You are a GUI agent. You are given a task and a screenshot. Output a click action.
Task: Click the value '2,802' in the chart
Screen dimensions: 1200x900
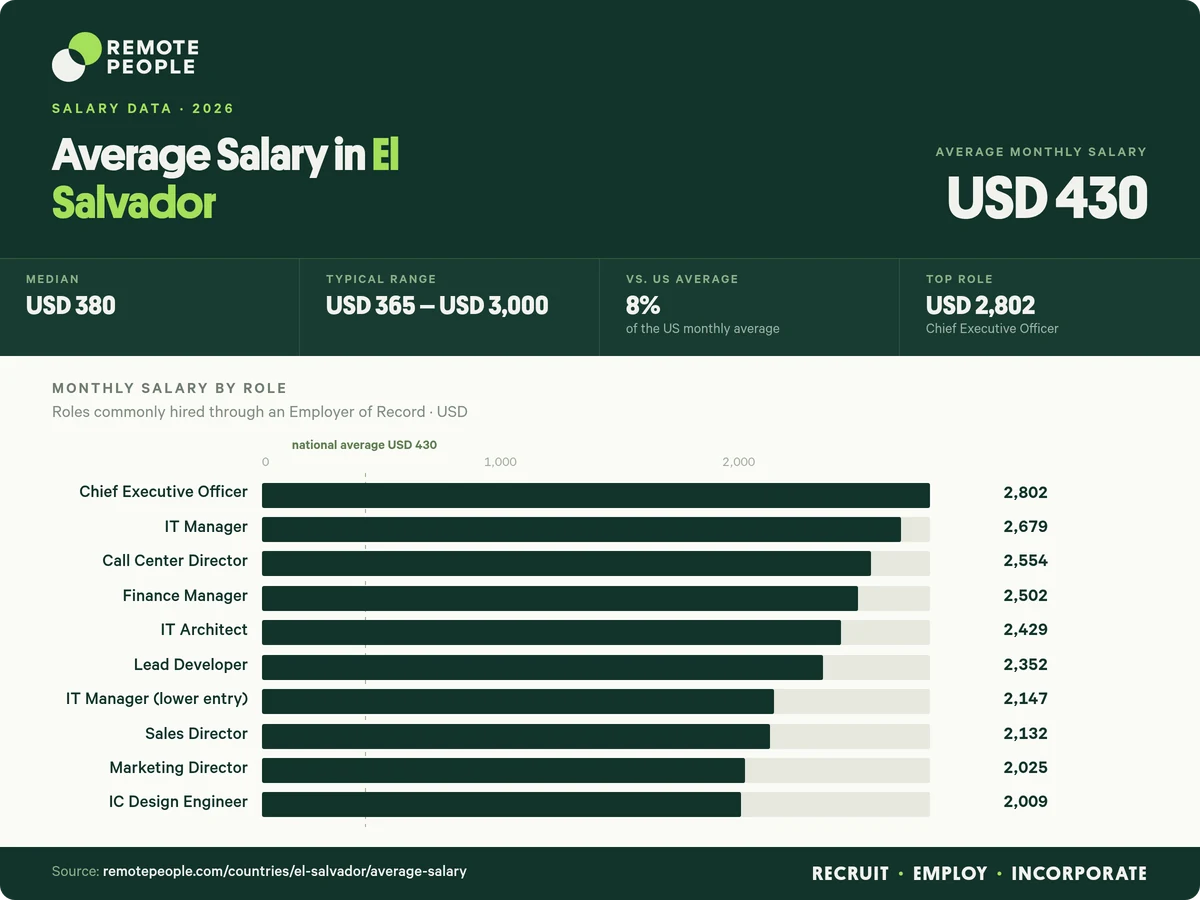click(1026, 492)
